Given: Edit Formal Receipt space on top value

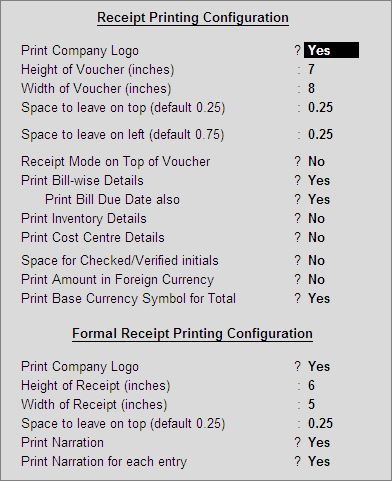Looking at the screenshot, I should tap(320, 424).
